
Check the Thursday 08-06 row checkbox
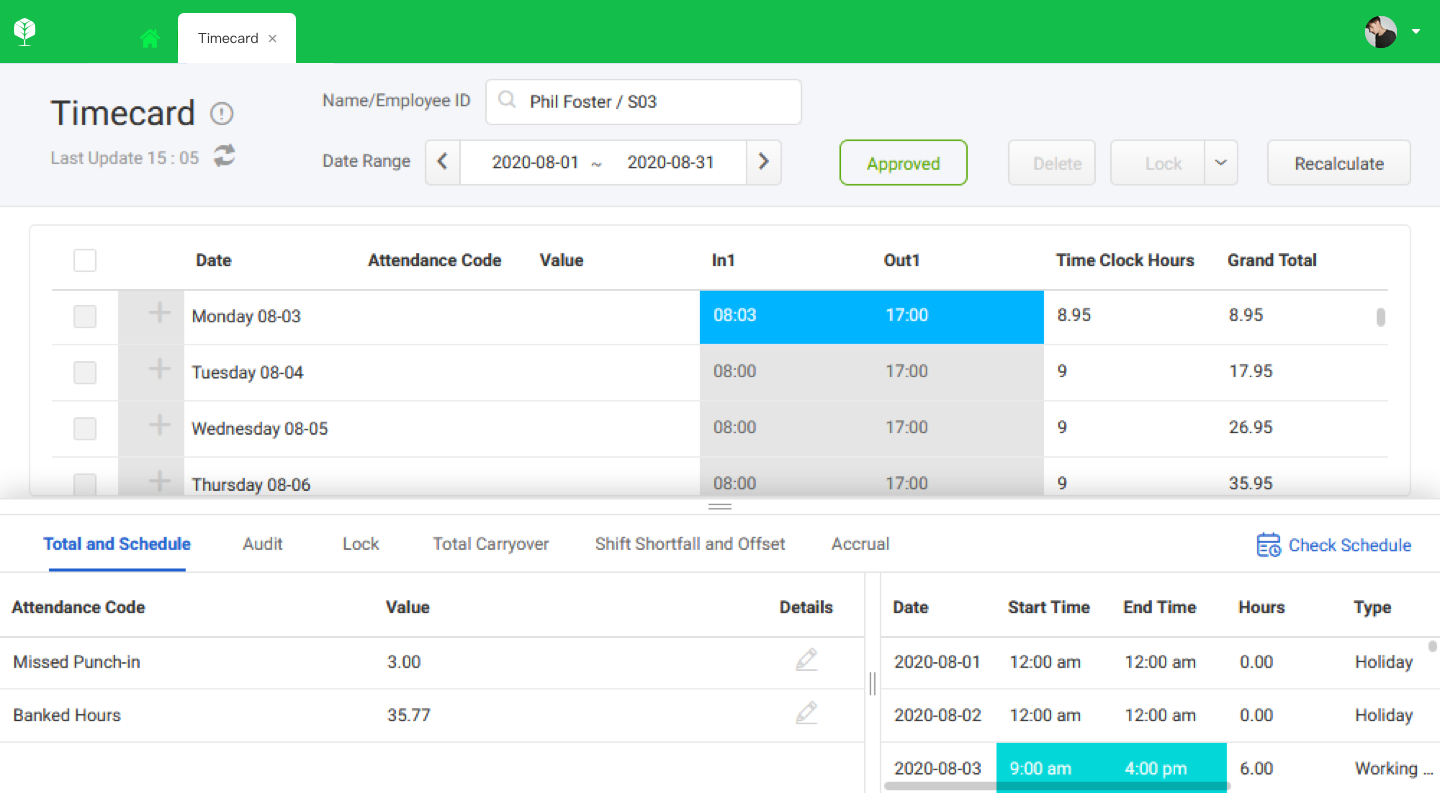pos(85,484)
